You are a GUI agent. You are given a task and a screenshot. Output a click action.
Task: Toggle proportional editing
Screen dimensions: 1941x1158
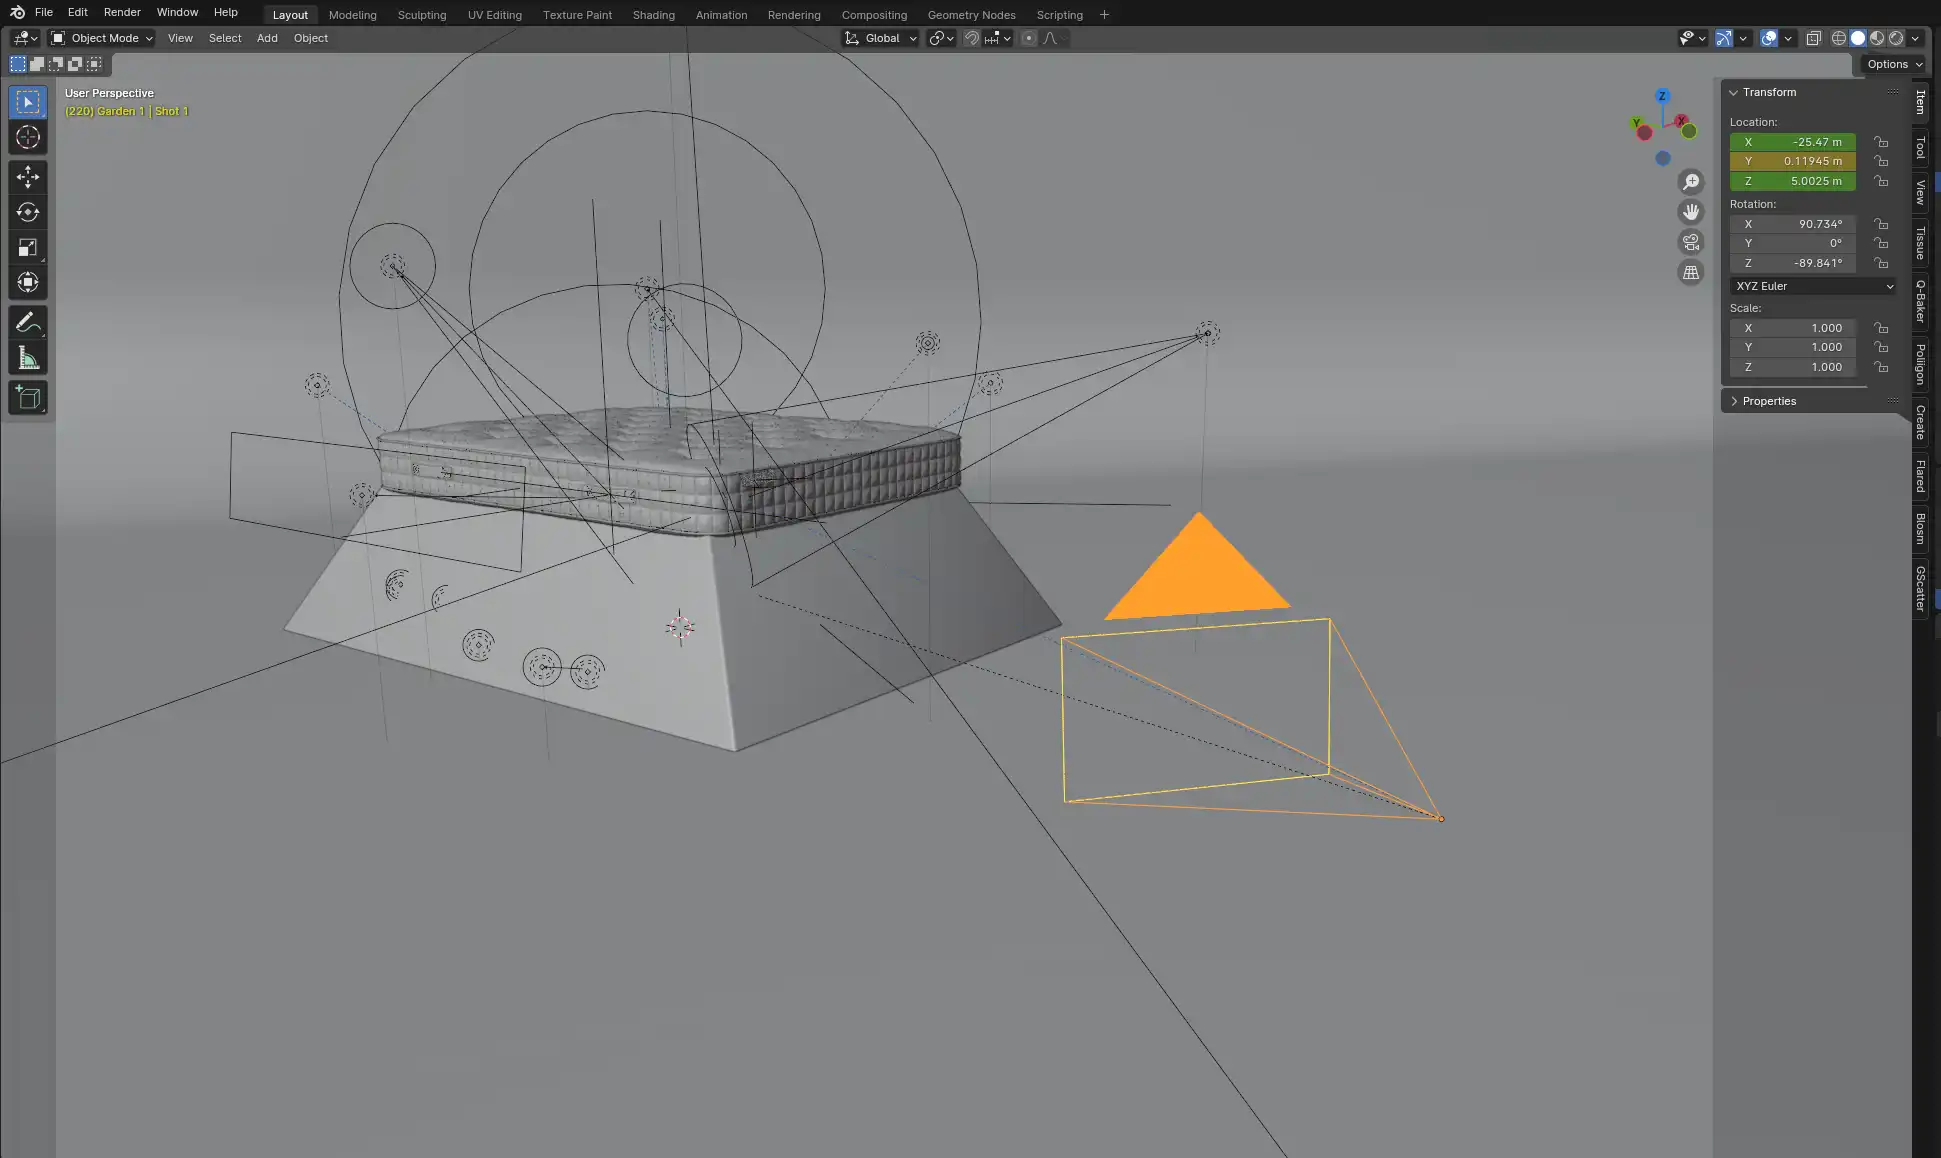pyautogui.click(x=1029, y=38)
